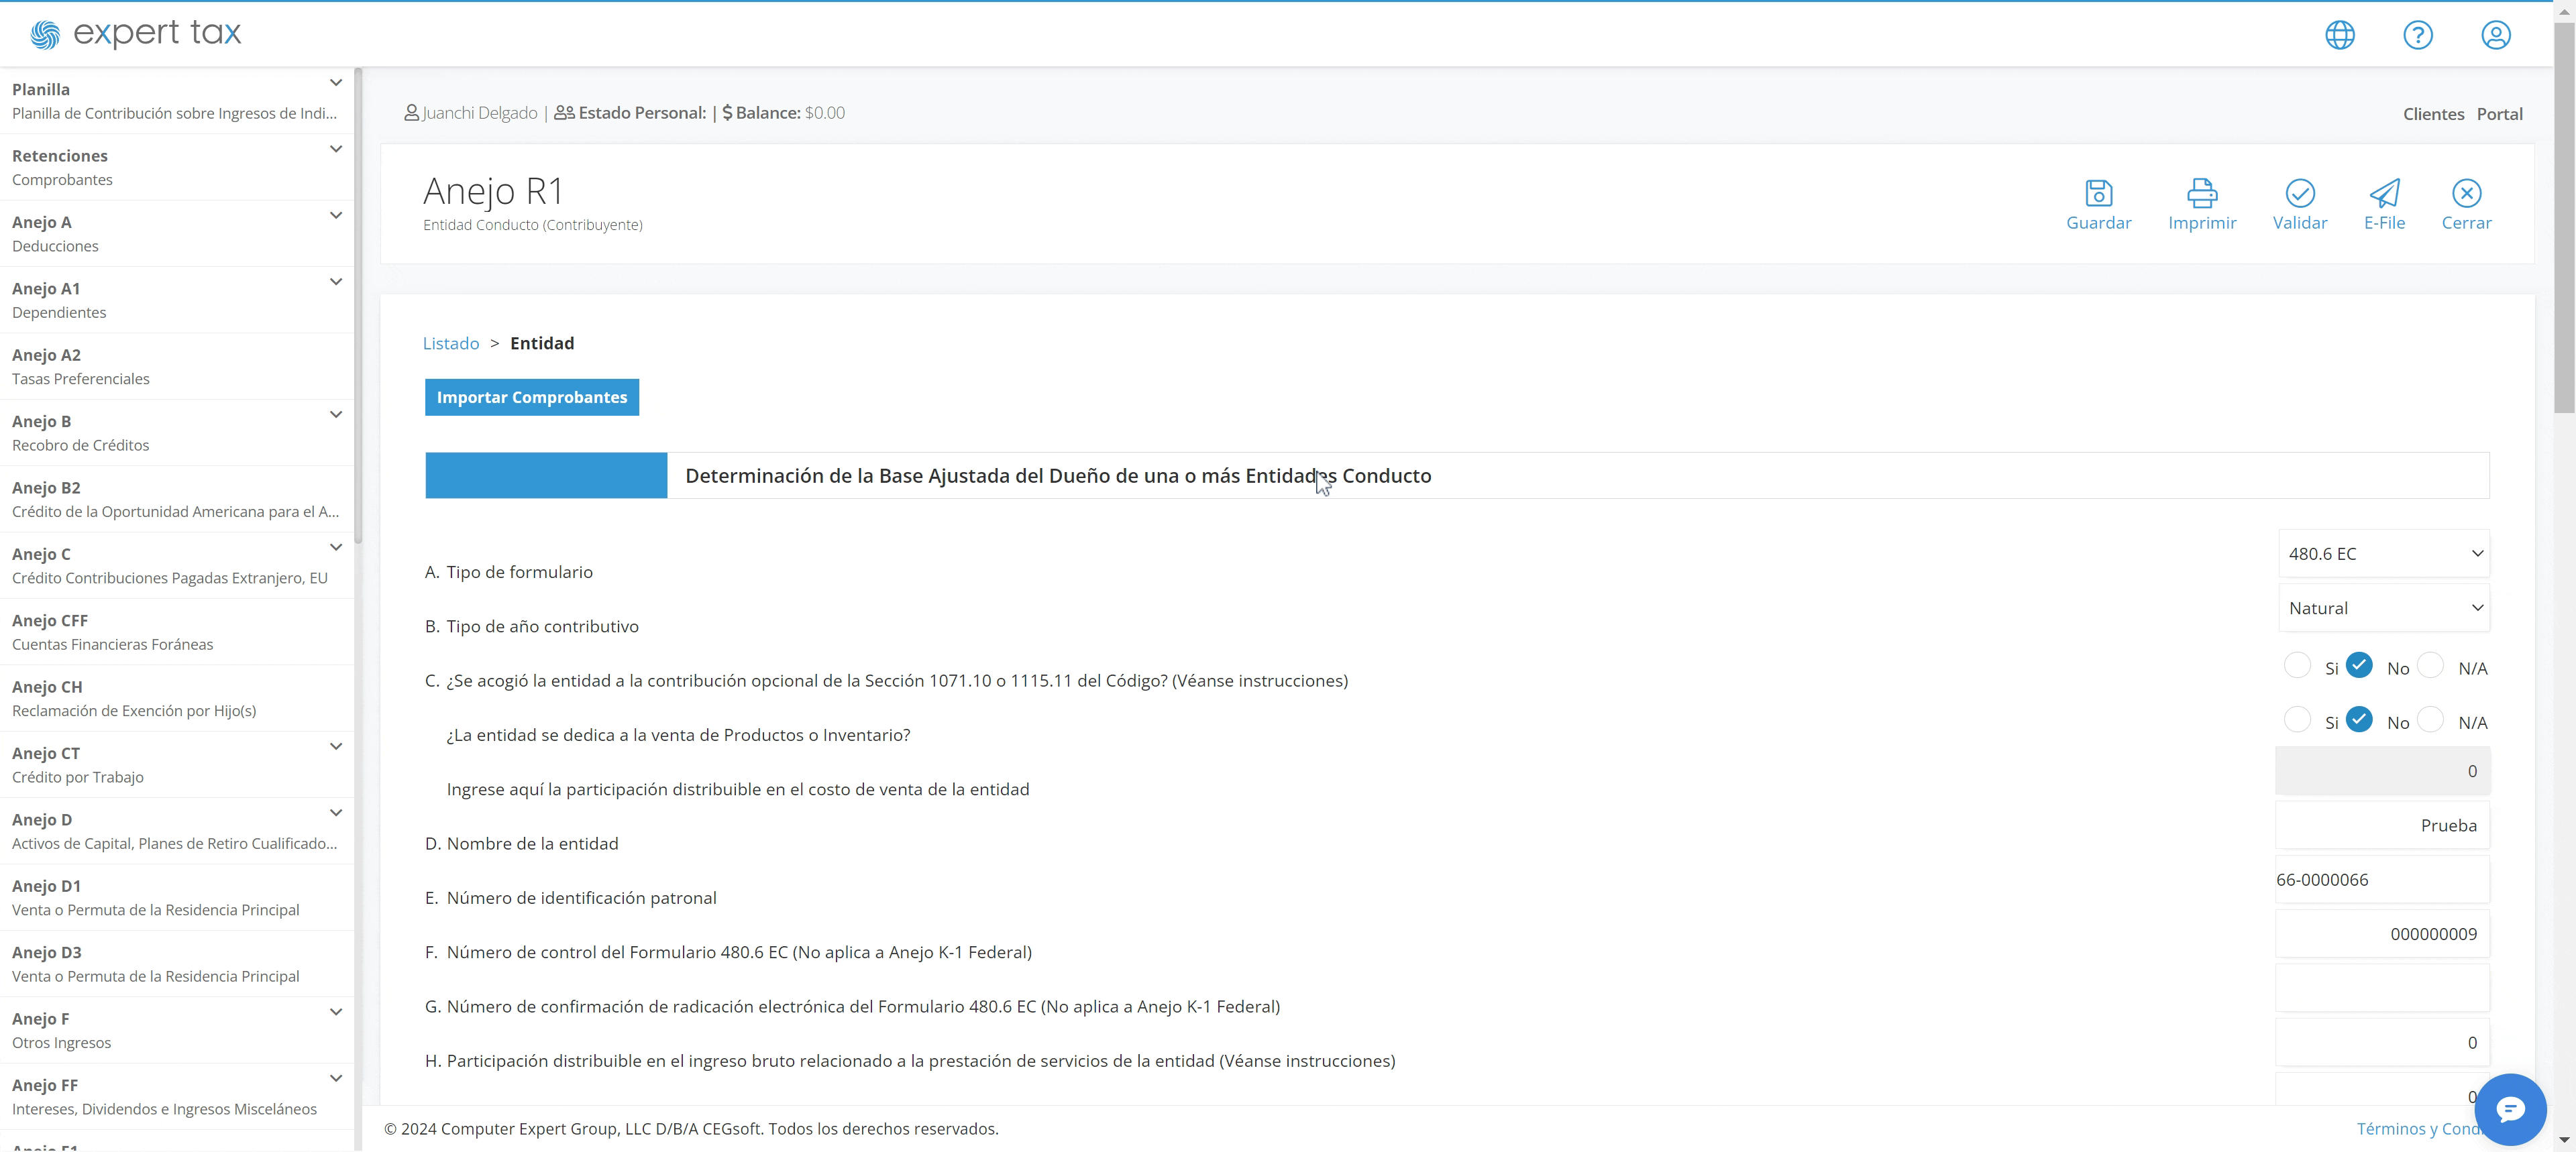The image size is (2576, 1152).
Task: Click the Imprimir printer icon
Action: tap(2201, 193)
